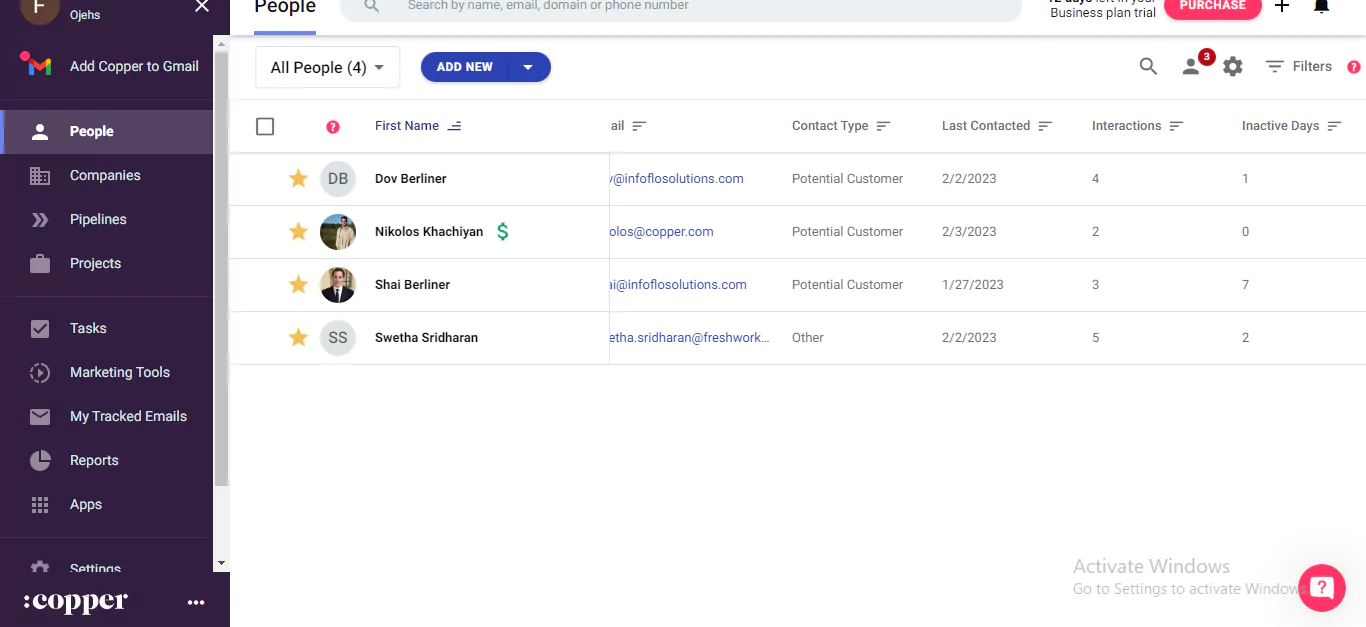Image resolution: width=1366 pixels, height=627 pixels.
Task: Open the Filters panel
Action: point(1298,66)
